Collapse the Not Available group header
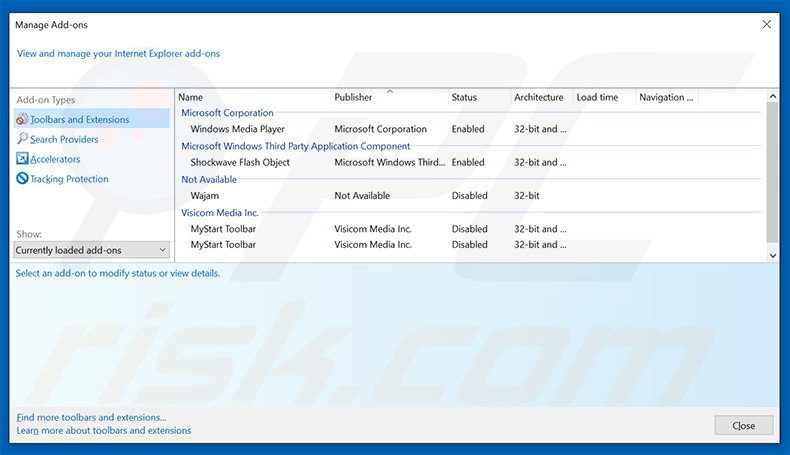 [x=209, y=179]
